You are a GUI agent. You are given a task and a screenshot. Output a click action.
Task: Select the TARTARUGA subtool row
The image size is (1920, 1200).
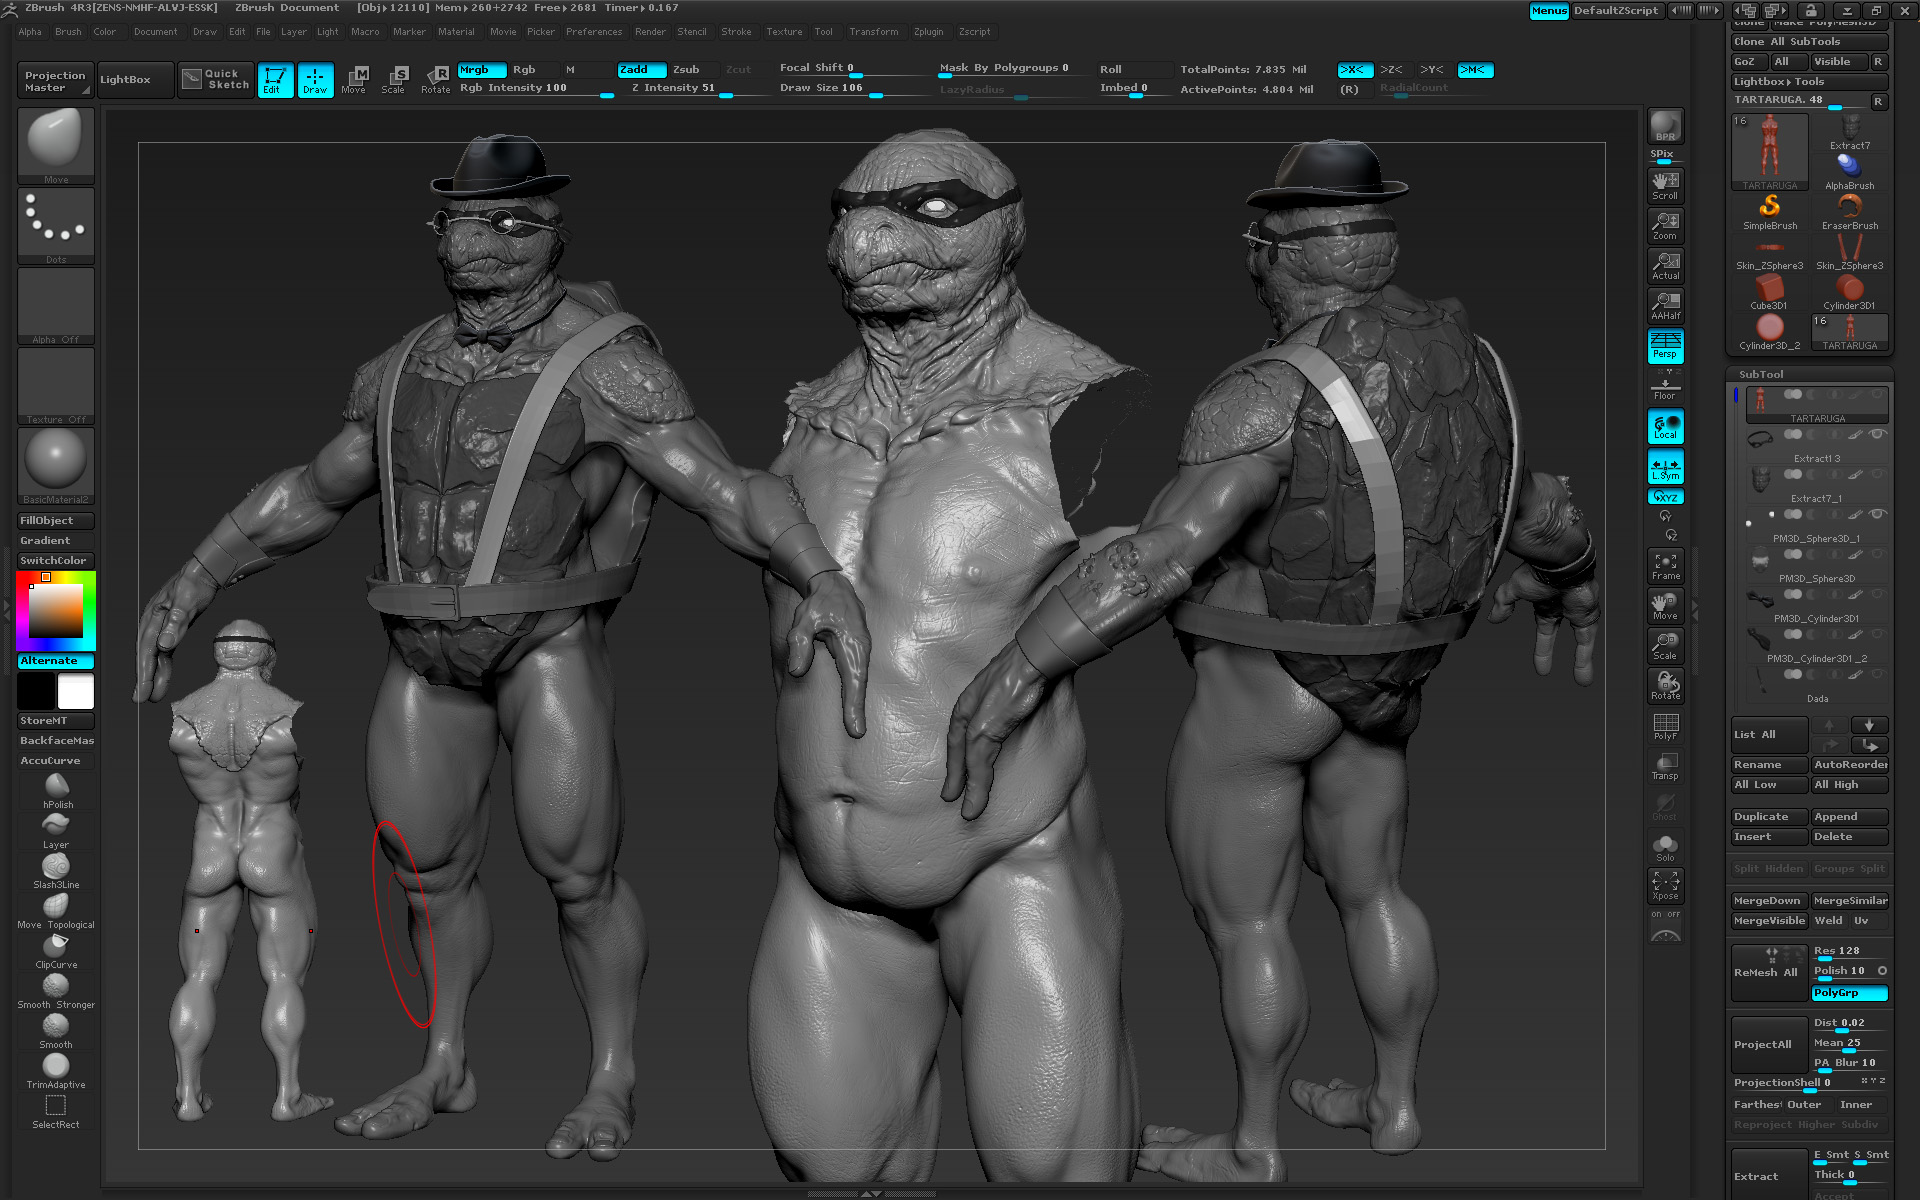(x=1817, y=405)
